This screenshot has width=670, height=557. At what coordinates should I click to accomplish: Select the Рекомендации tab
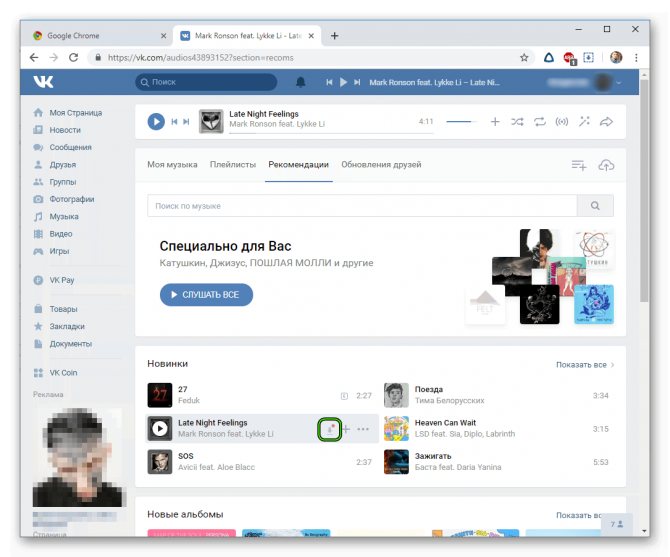[x=298, y=164]
